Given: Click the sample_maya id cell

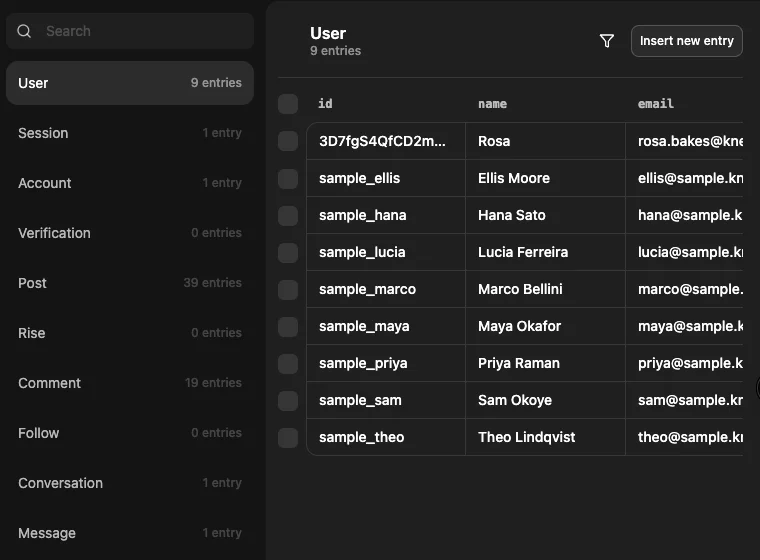Looking at the screenshot, I should [x=386, y=326].
